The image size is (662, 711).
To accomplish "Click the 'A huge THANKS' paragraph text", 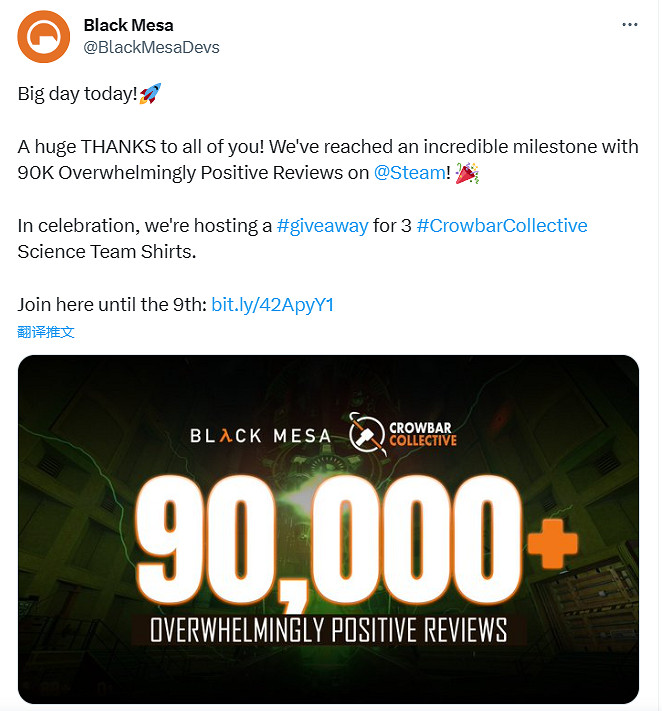I will [300, 146].
